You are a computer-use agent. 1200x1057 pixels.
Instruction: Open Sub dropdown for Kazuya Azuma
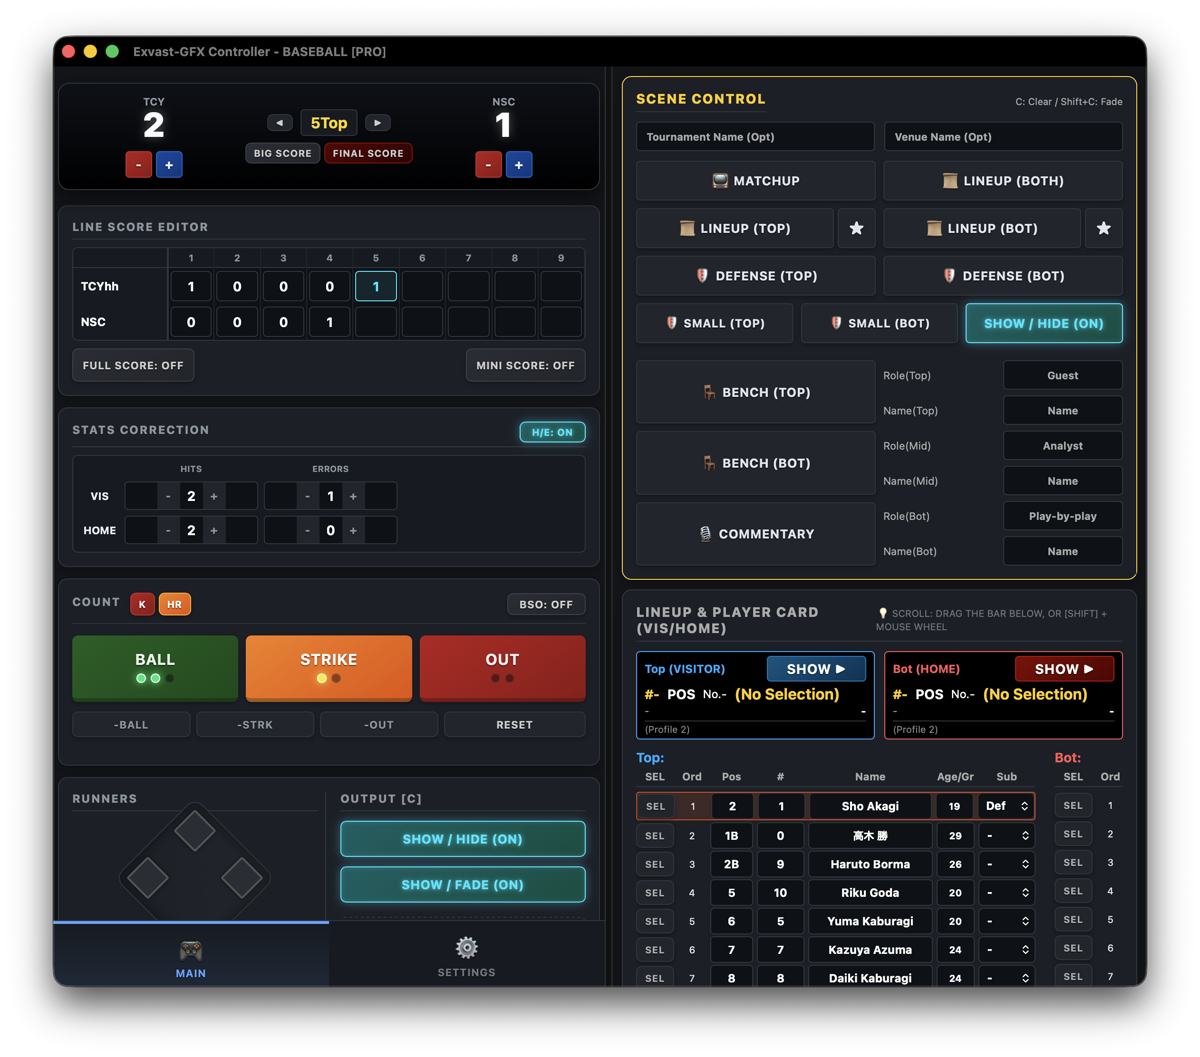coord(1006,950)
